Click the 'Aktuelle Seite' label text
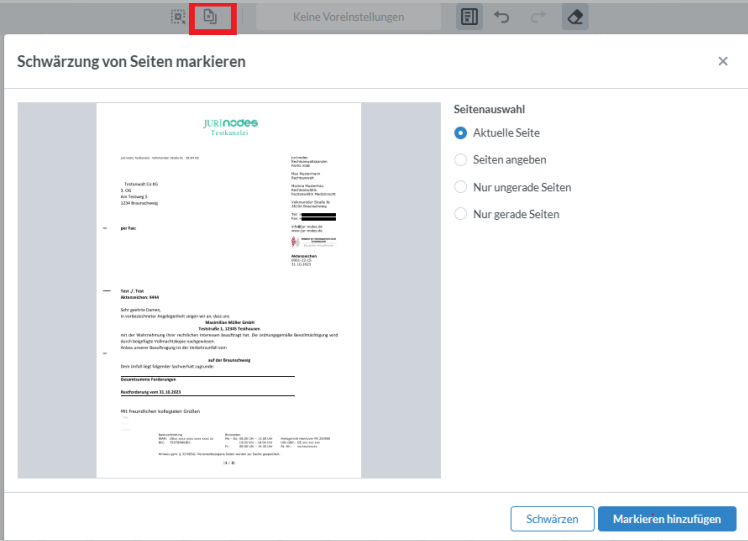The width and height of the screenshot is (748, 541). click(x=506, y=133)
